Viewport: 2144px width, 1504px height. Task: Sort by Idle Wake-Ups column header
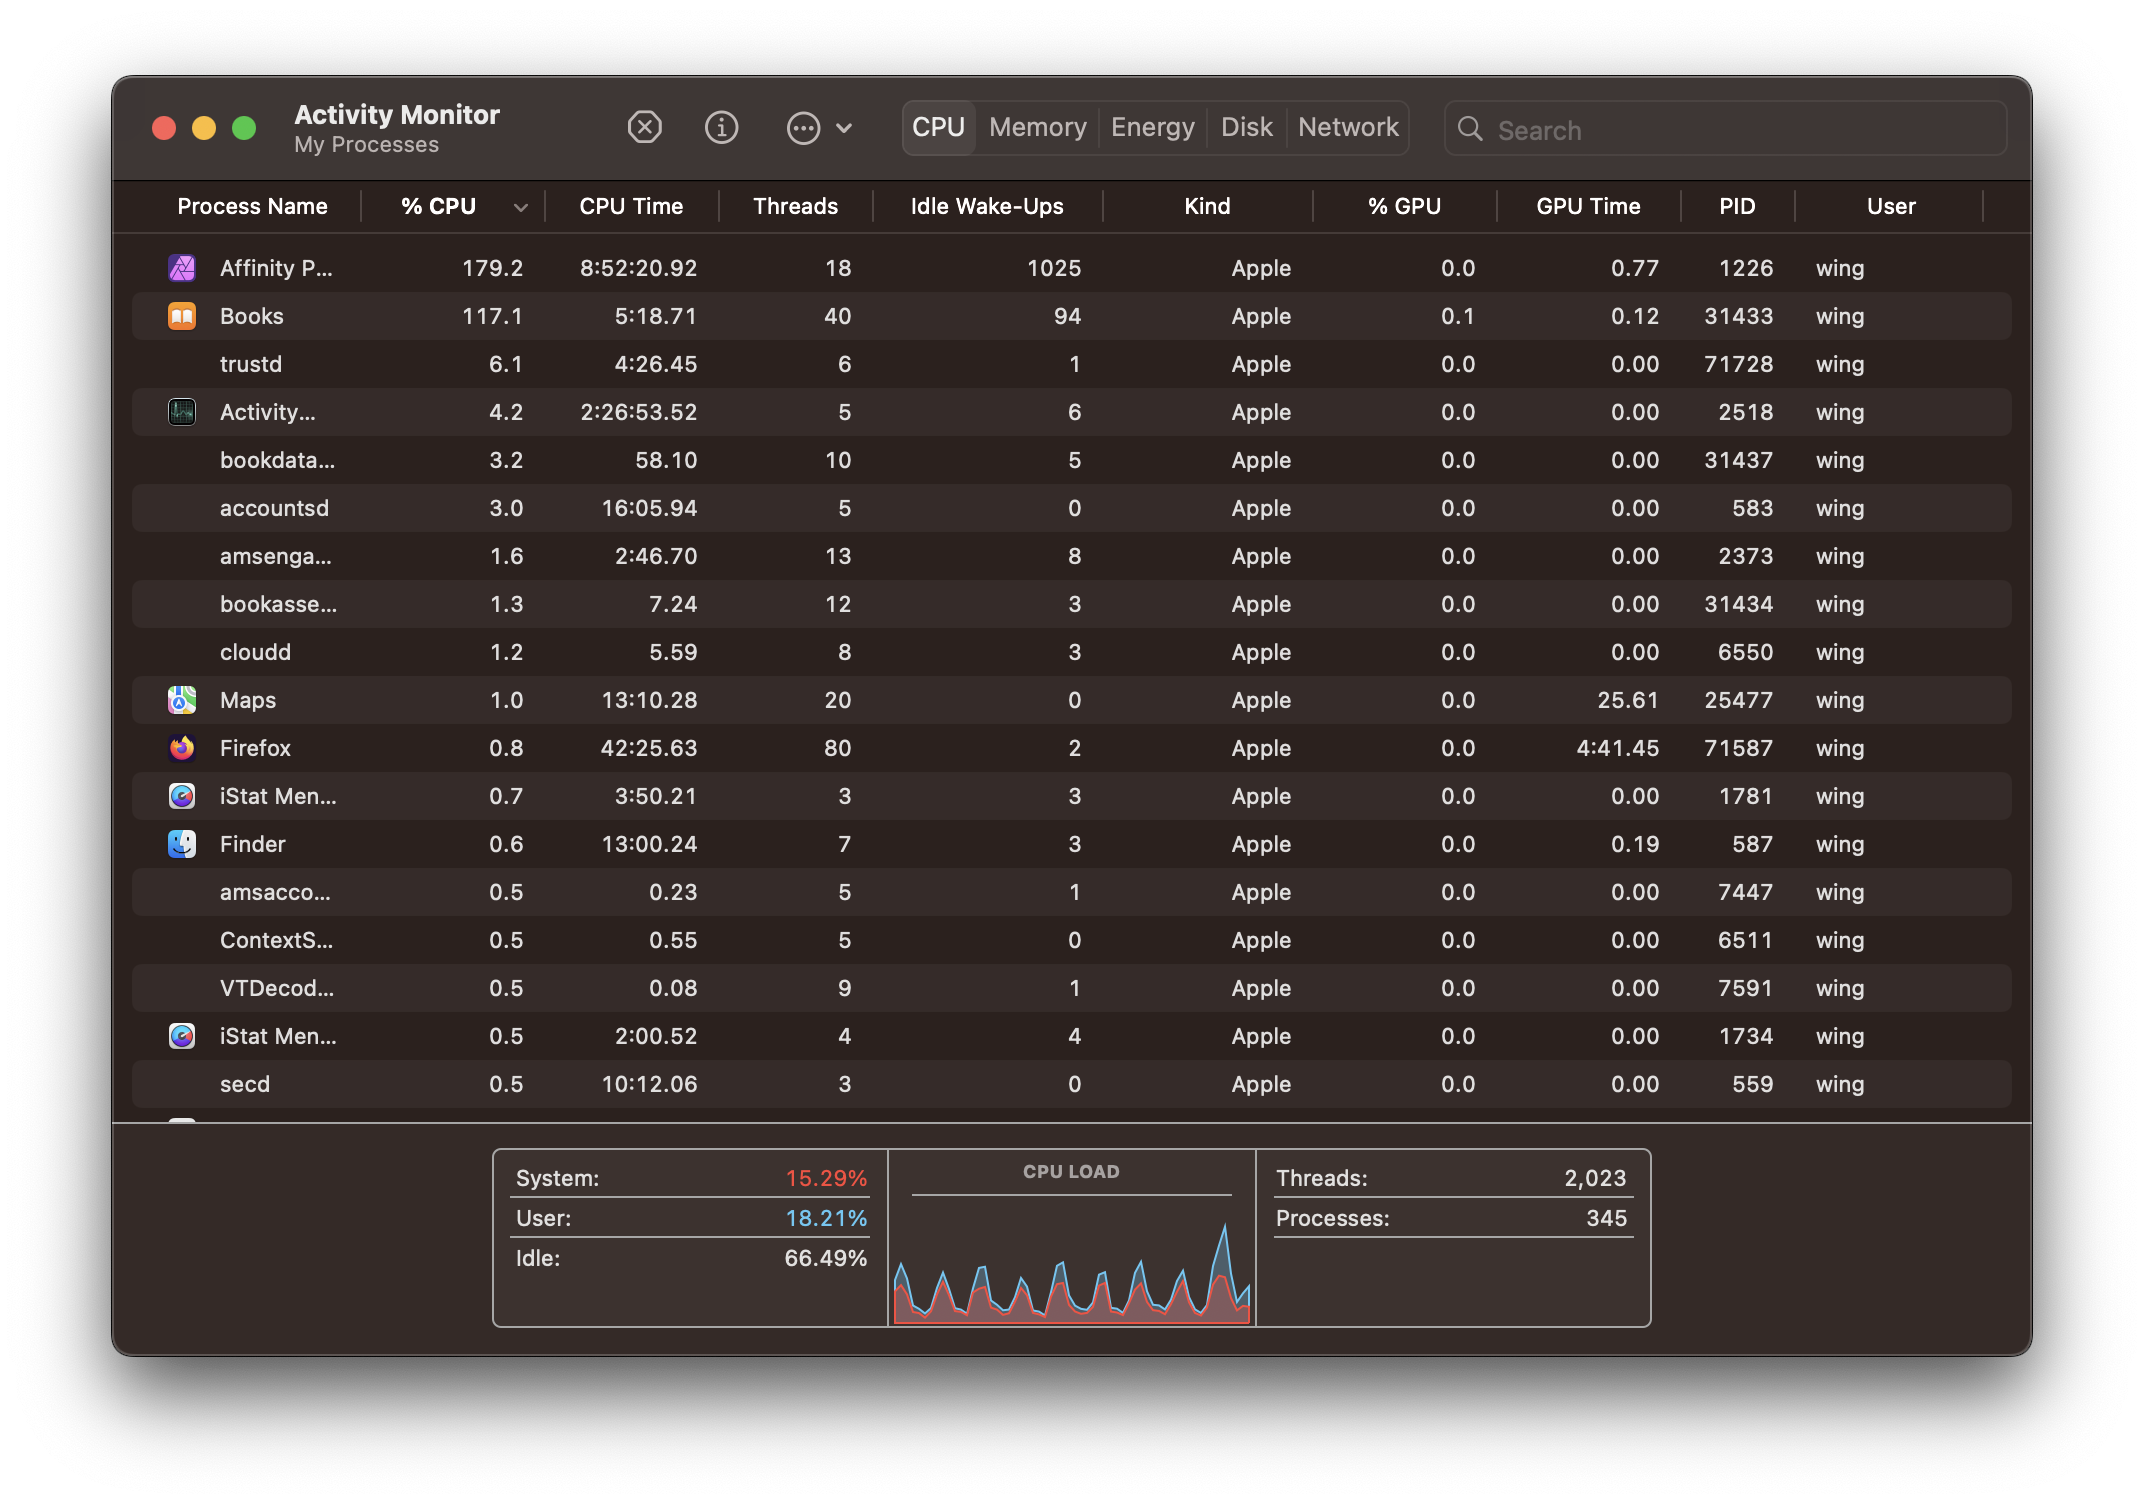click(987, 207)
